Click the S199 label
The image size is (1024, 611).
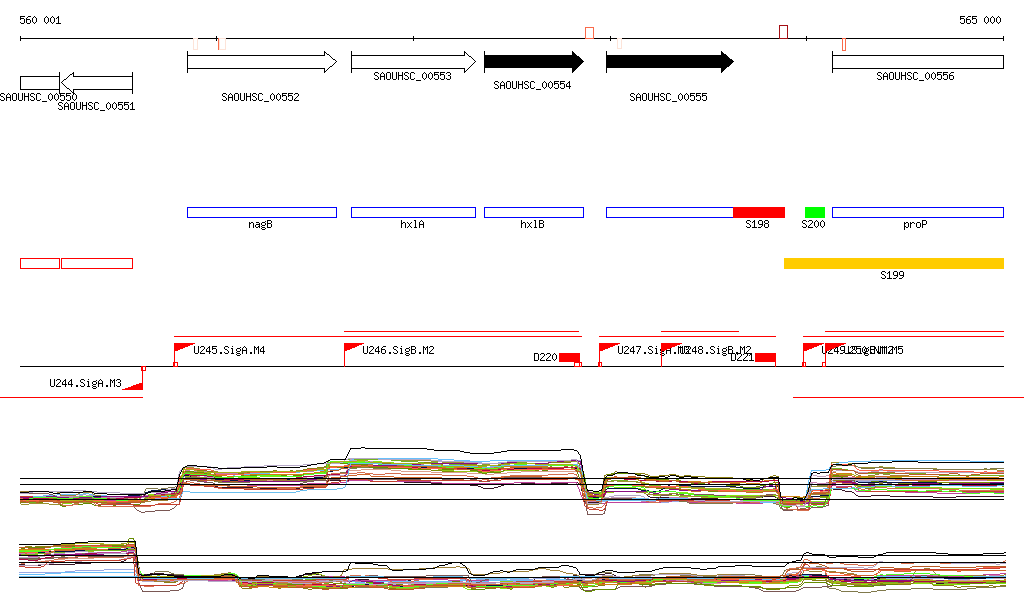point(892,275)
